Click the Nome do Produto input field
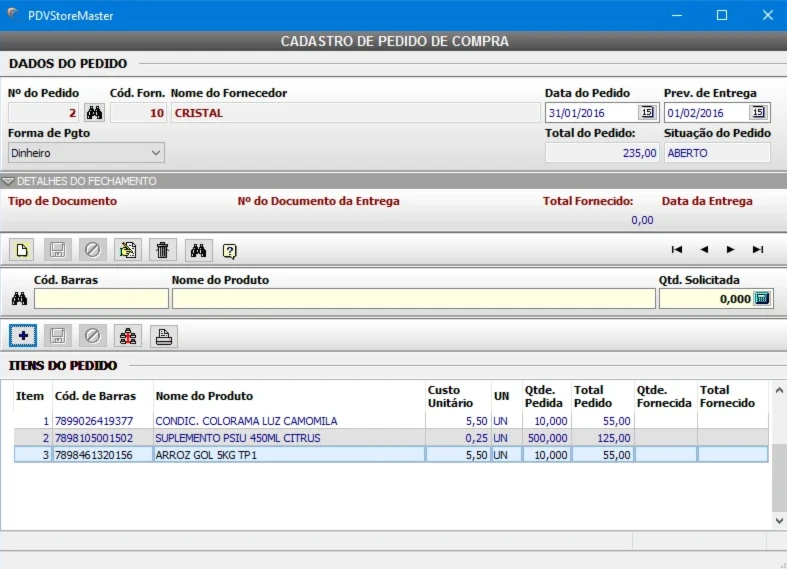Screen dimensions: 787x569 (413, 299)
